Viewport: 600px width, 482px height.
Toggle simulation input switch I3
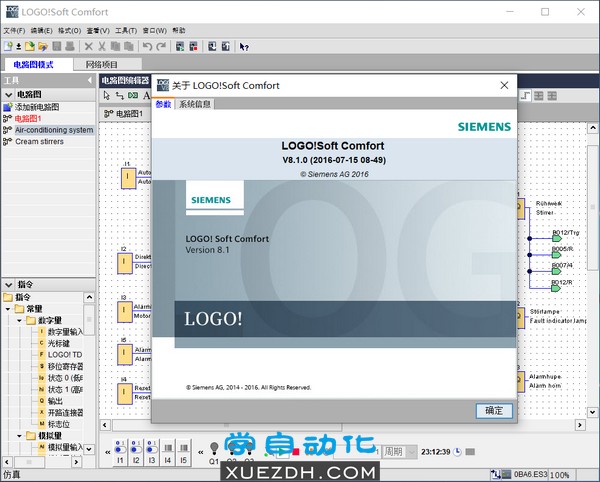152,452
